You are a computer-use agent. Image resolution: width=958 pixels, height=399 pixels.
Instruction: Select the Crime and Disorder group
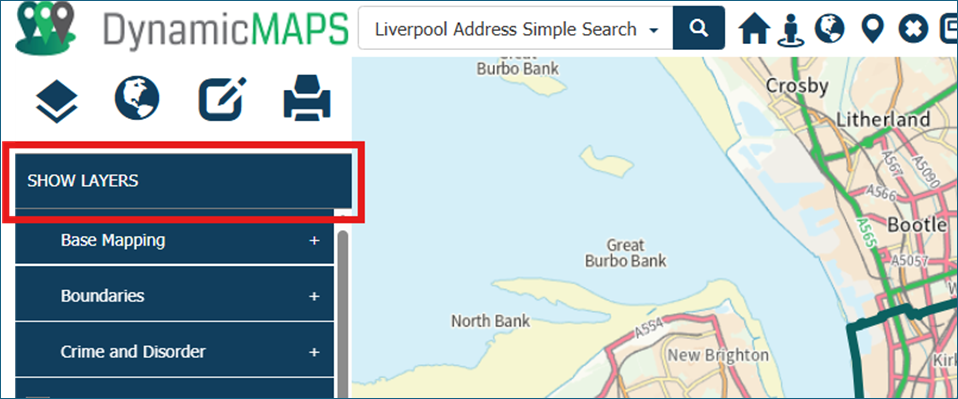(175, 352)
